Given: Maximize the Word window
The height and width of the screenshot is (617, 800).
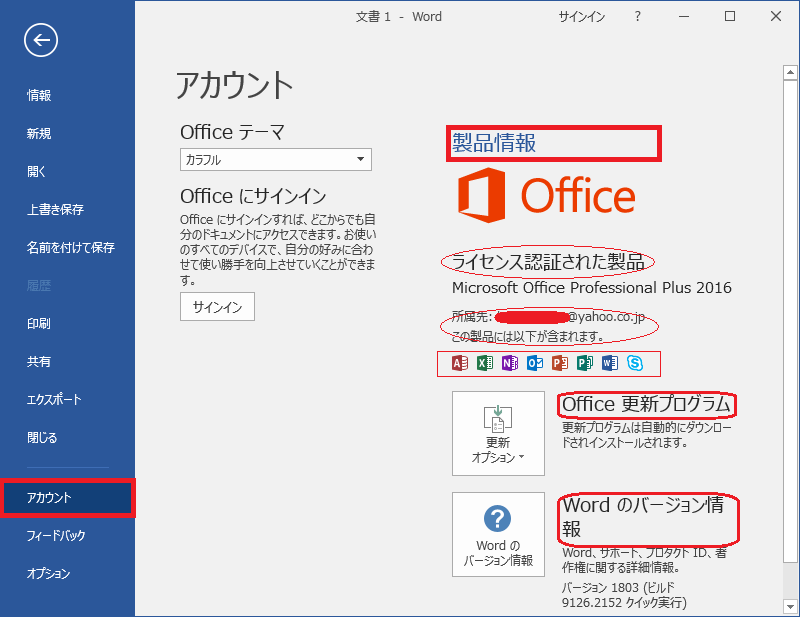Looking at the screenshot, I should (730, 16).
